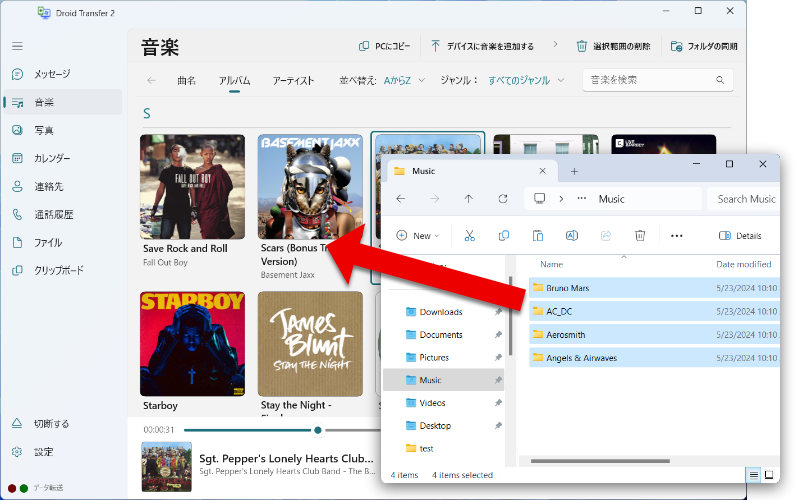The width and height of the screenshot is (800, 500).
Task: Select the Starboy album cover
Action: point(192,344)
